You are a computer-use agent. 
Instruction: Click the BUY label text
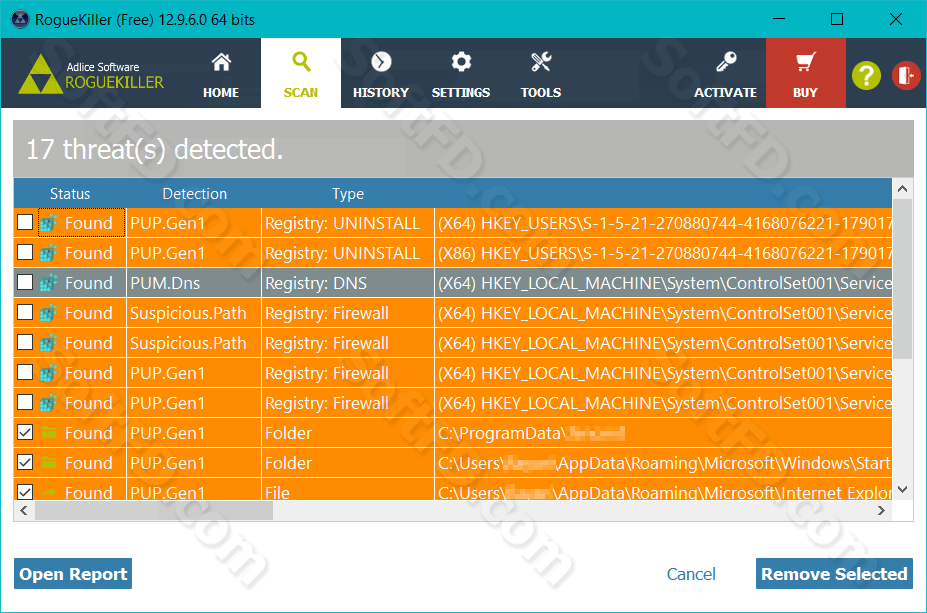click(805, 93)
